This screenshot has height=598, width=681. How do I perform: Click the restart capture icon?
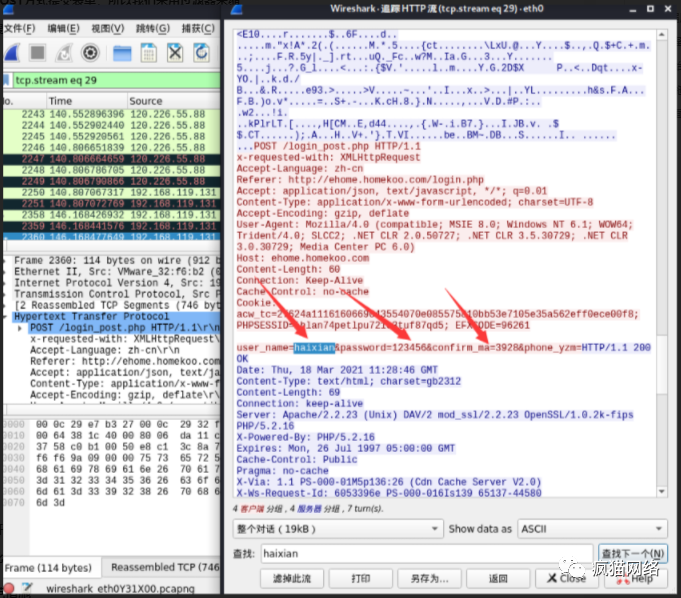pos(64,53)
